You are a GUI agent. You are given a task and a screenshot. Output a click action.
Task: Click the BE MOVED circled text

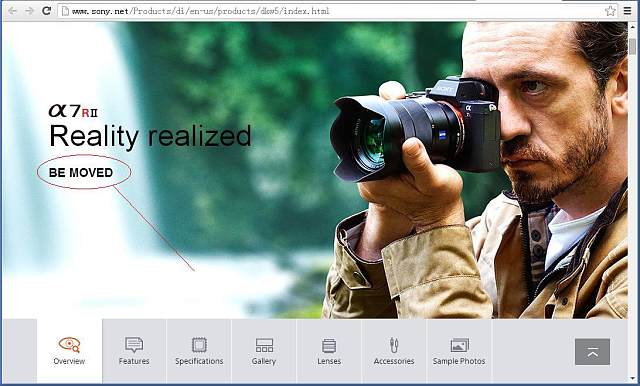click(x=81, y=173)
